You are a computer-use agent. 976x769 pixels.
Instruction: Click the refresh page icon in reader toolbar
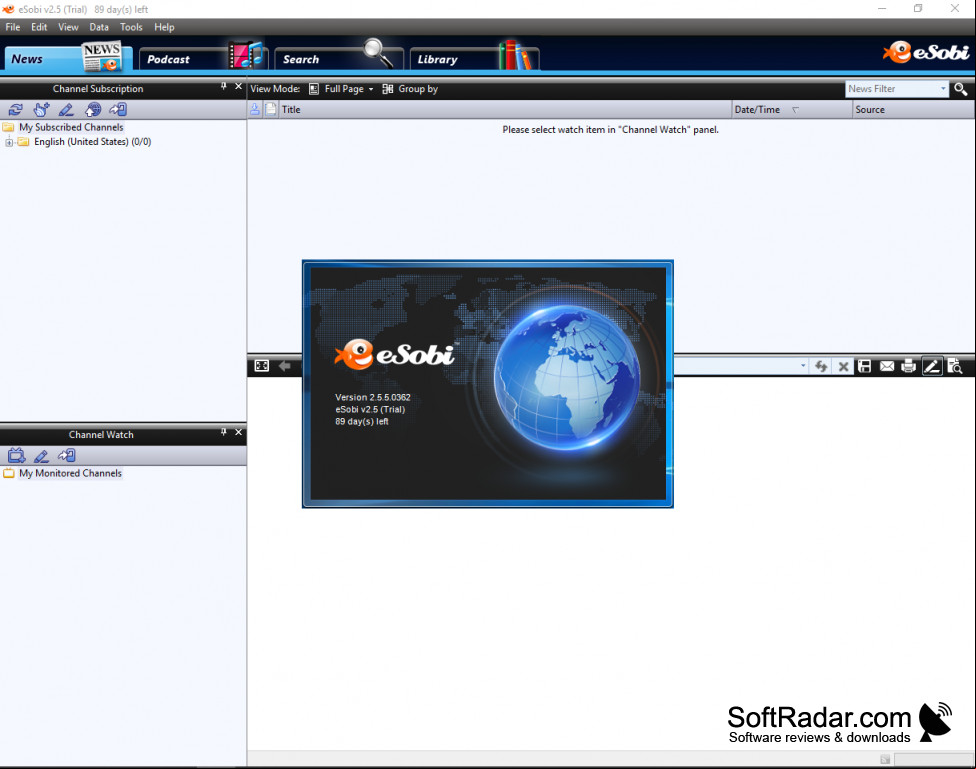[x=821, y=366]
